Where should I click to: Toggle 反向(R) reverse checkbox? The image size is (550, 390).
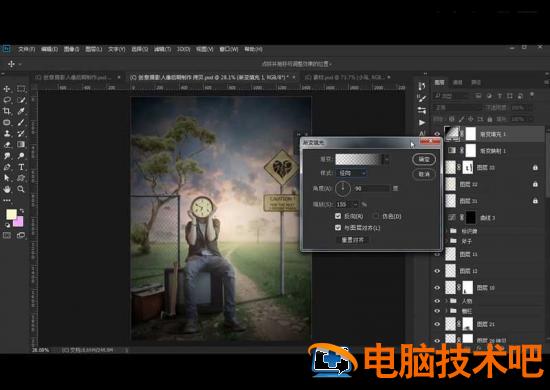[x=338, y=216]
